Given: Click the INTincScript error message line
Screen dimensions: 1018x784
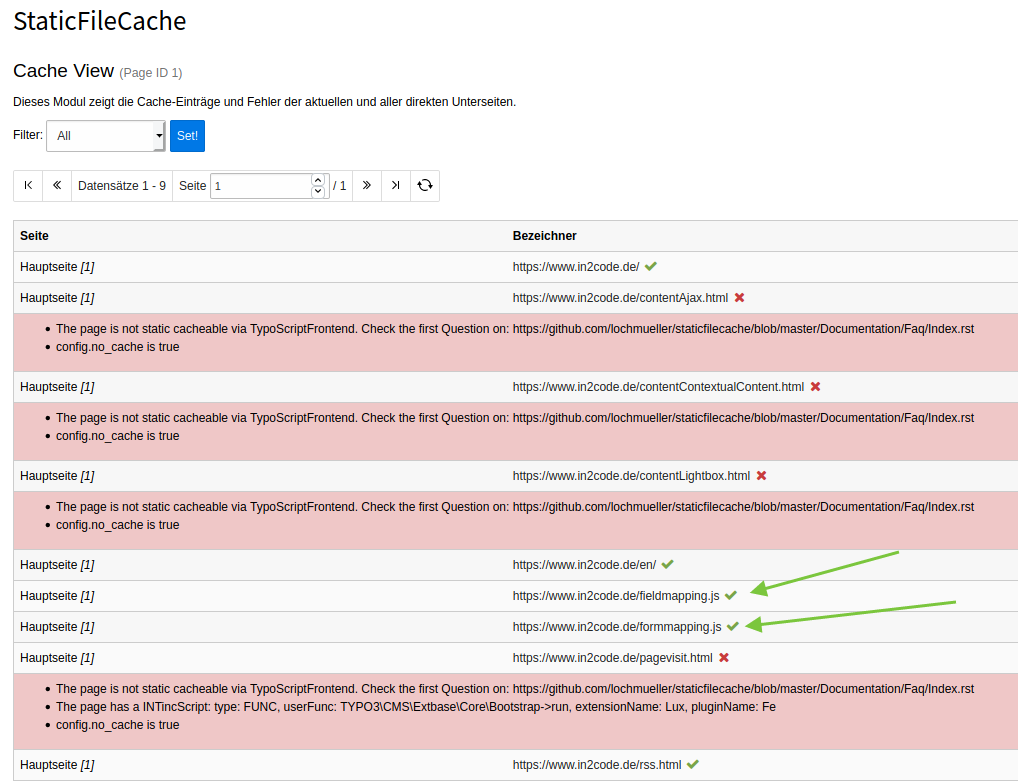Looking at the screenshot, I should (416, 707).
